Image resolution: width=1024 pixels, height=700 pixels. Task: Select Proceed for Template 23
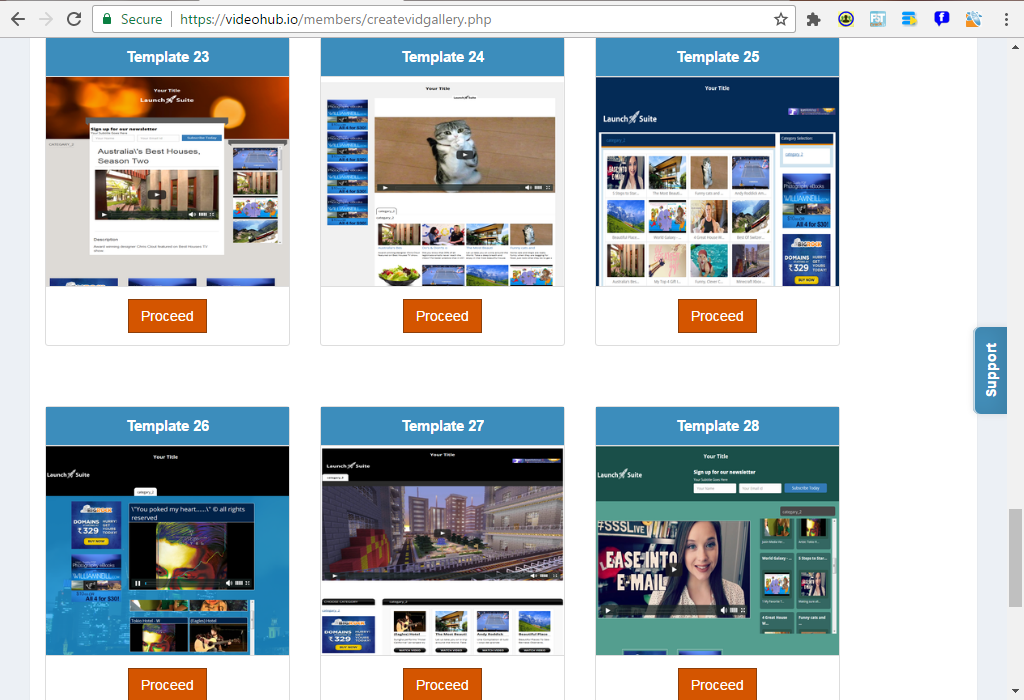167,315
